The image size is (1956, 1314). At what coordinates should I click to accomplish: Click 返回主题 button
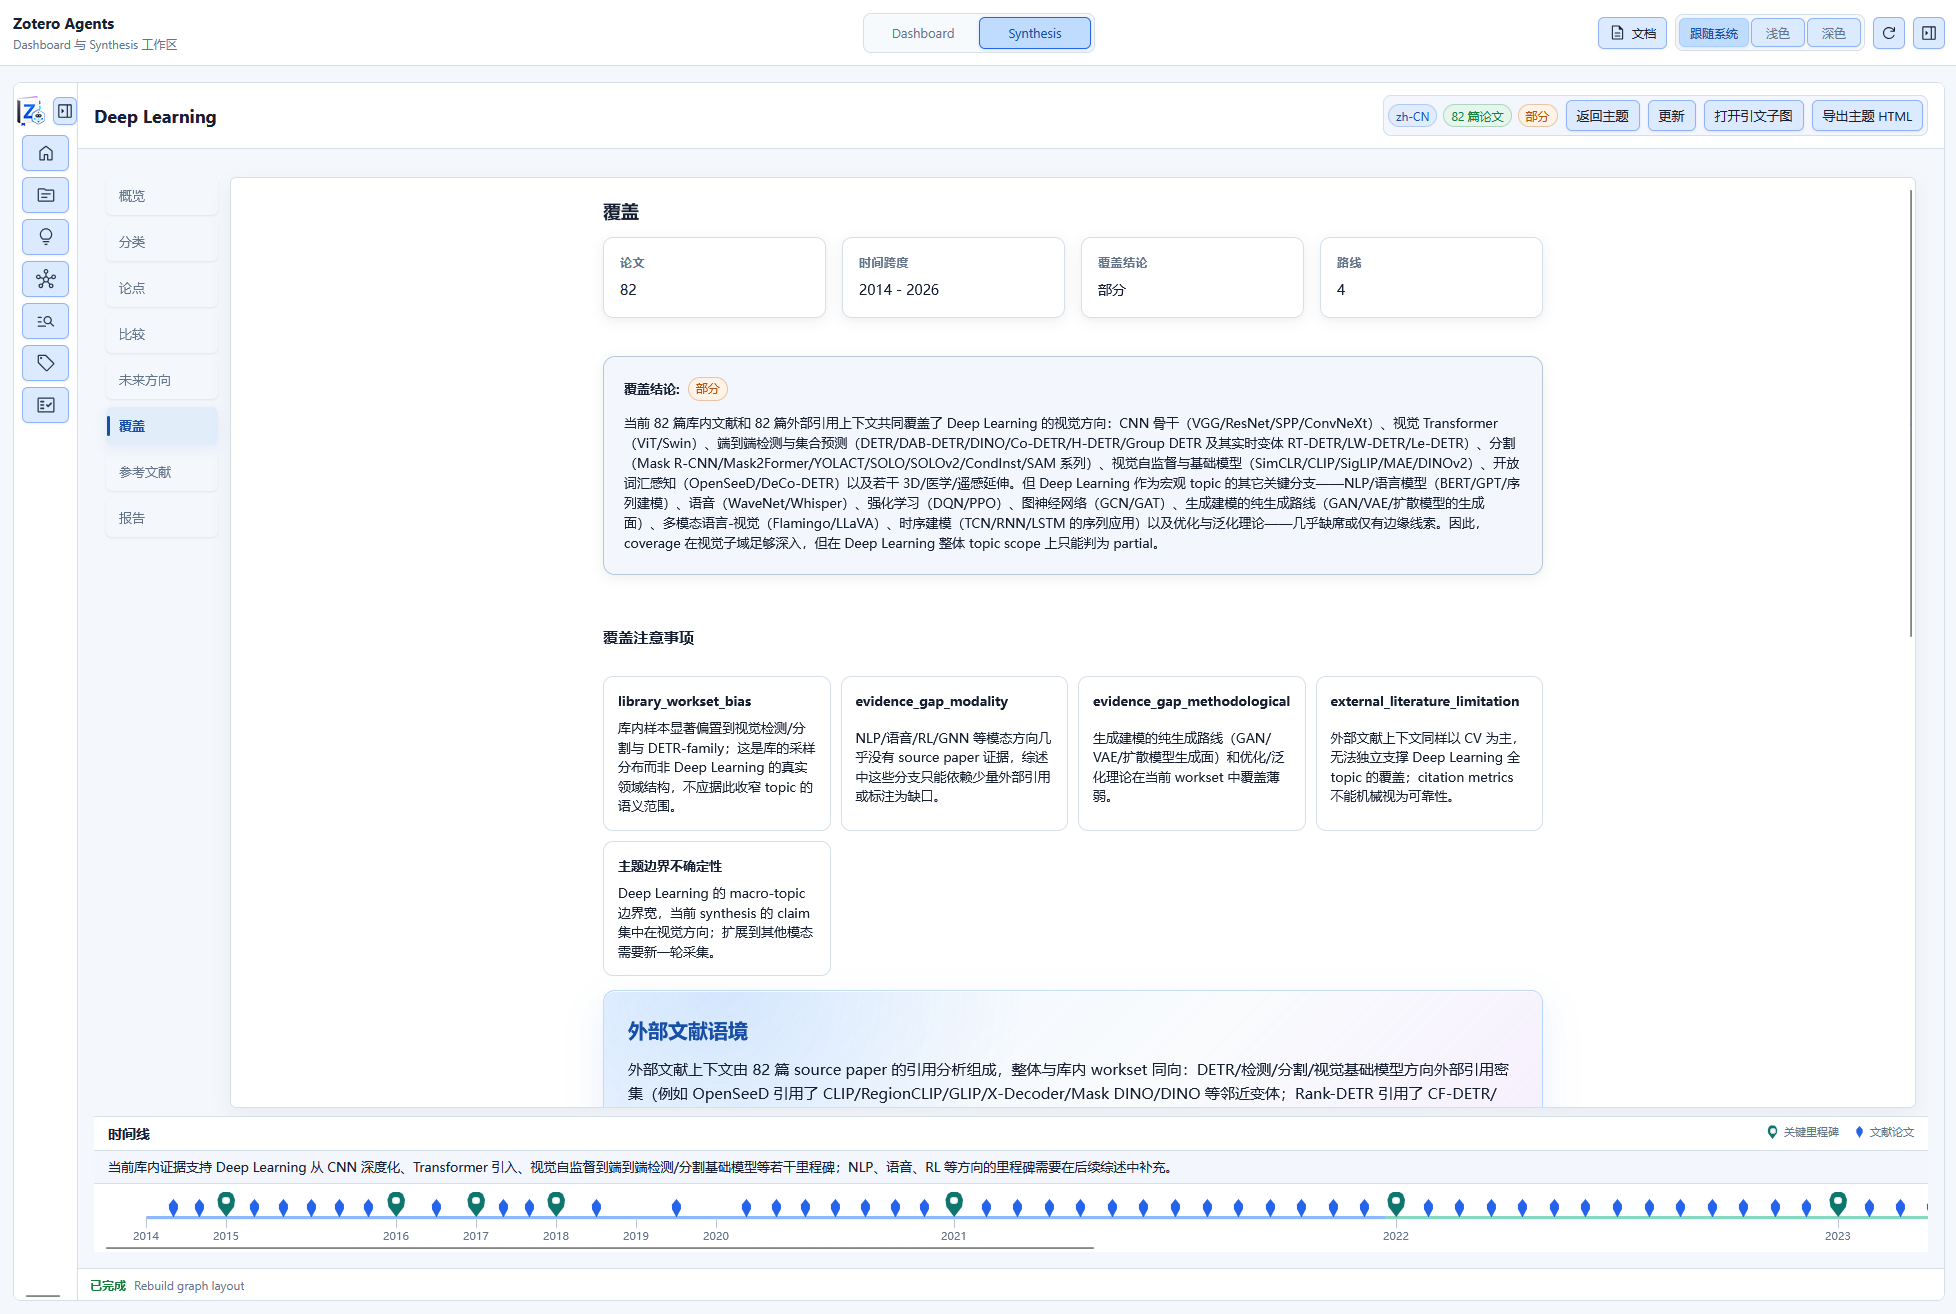1602,116
